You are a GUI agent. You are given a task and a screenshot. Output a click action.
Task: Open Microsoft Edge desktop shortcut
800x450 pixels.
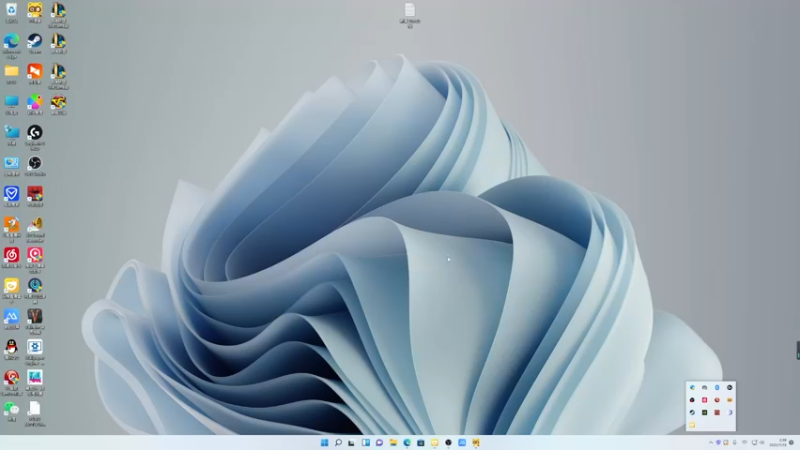[x=11, y=44]
